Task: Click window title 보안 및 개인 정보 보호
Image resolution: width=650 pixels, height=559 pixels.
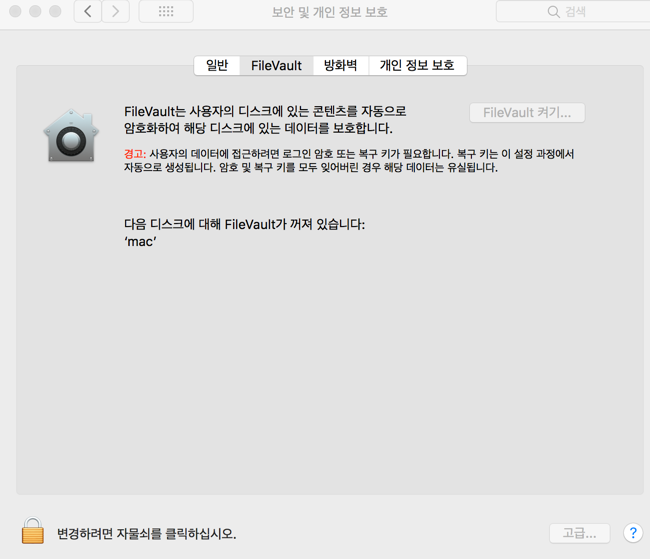Action: (x=330, y=12)
